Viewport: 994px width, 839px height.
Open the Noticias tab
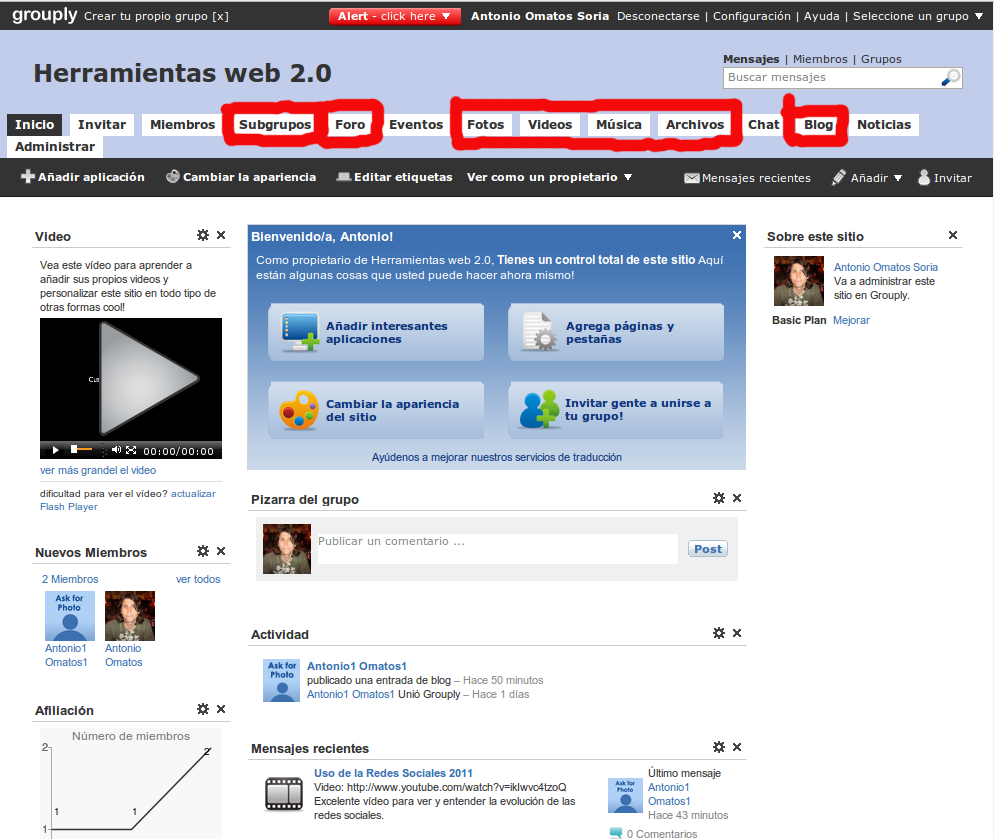pyautogui.click(x=884, y=124)
